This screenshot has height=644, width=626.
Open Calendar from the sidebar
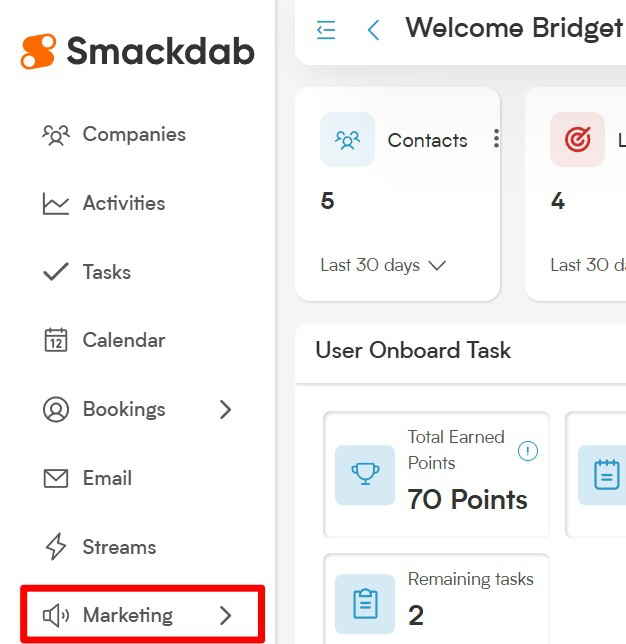pyautogui.click(x=104, y=340)
